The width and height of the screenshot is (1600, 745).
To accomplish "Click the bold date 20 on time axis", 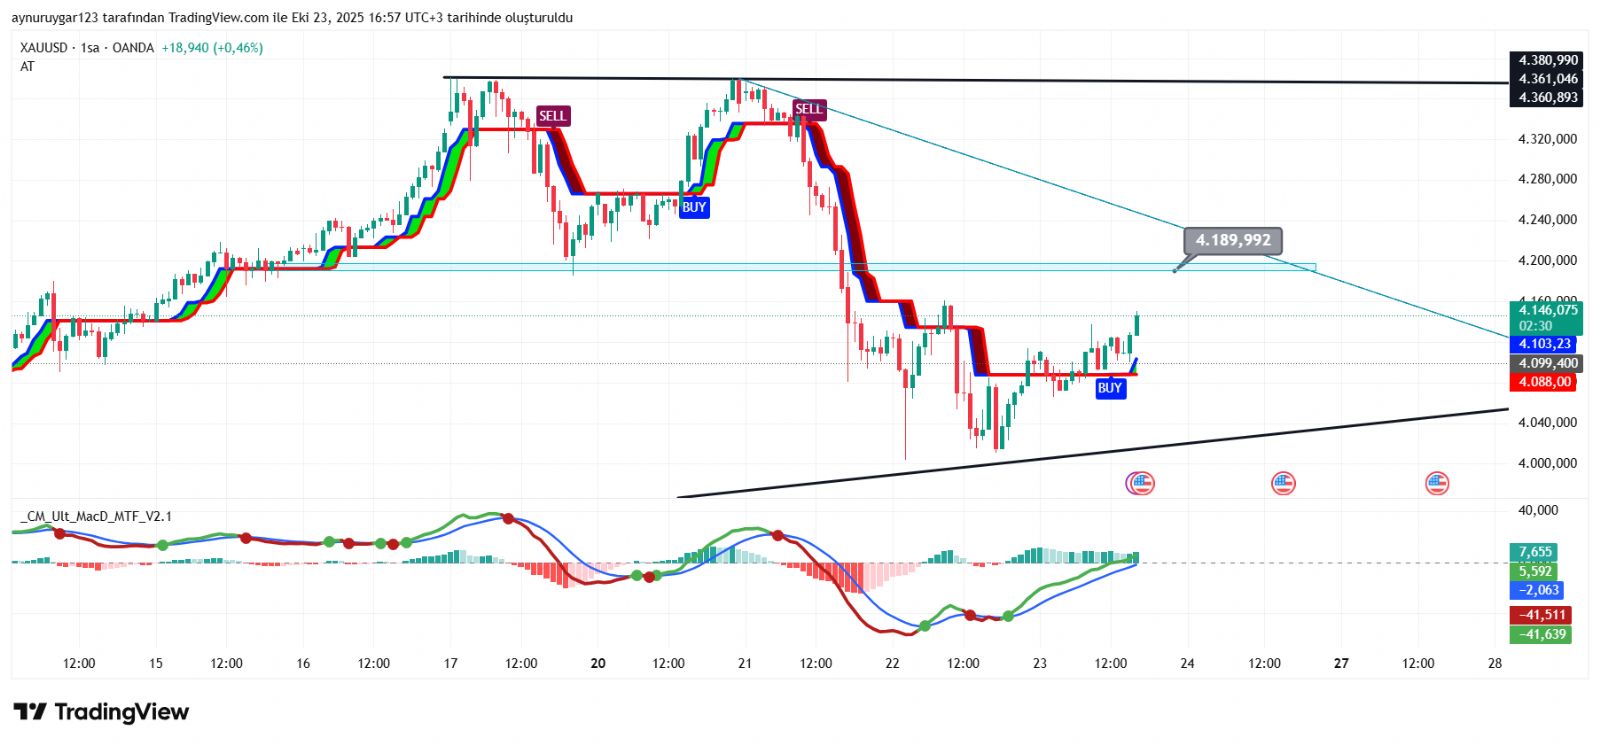I will point(598,663).
